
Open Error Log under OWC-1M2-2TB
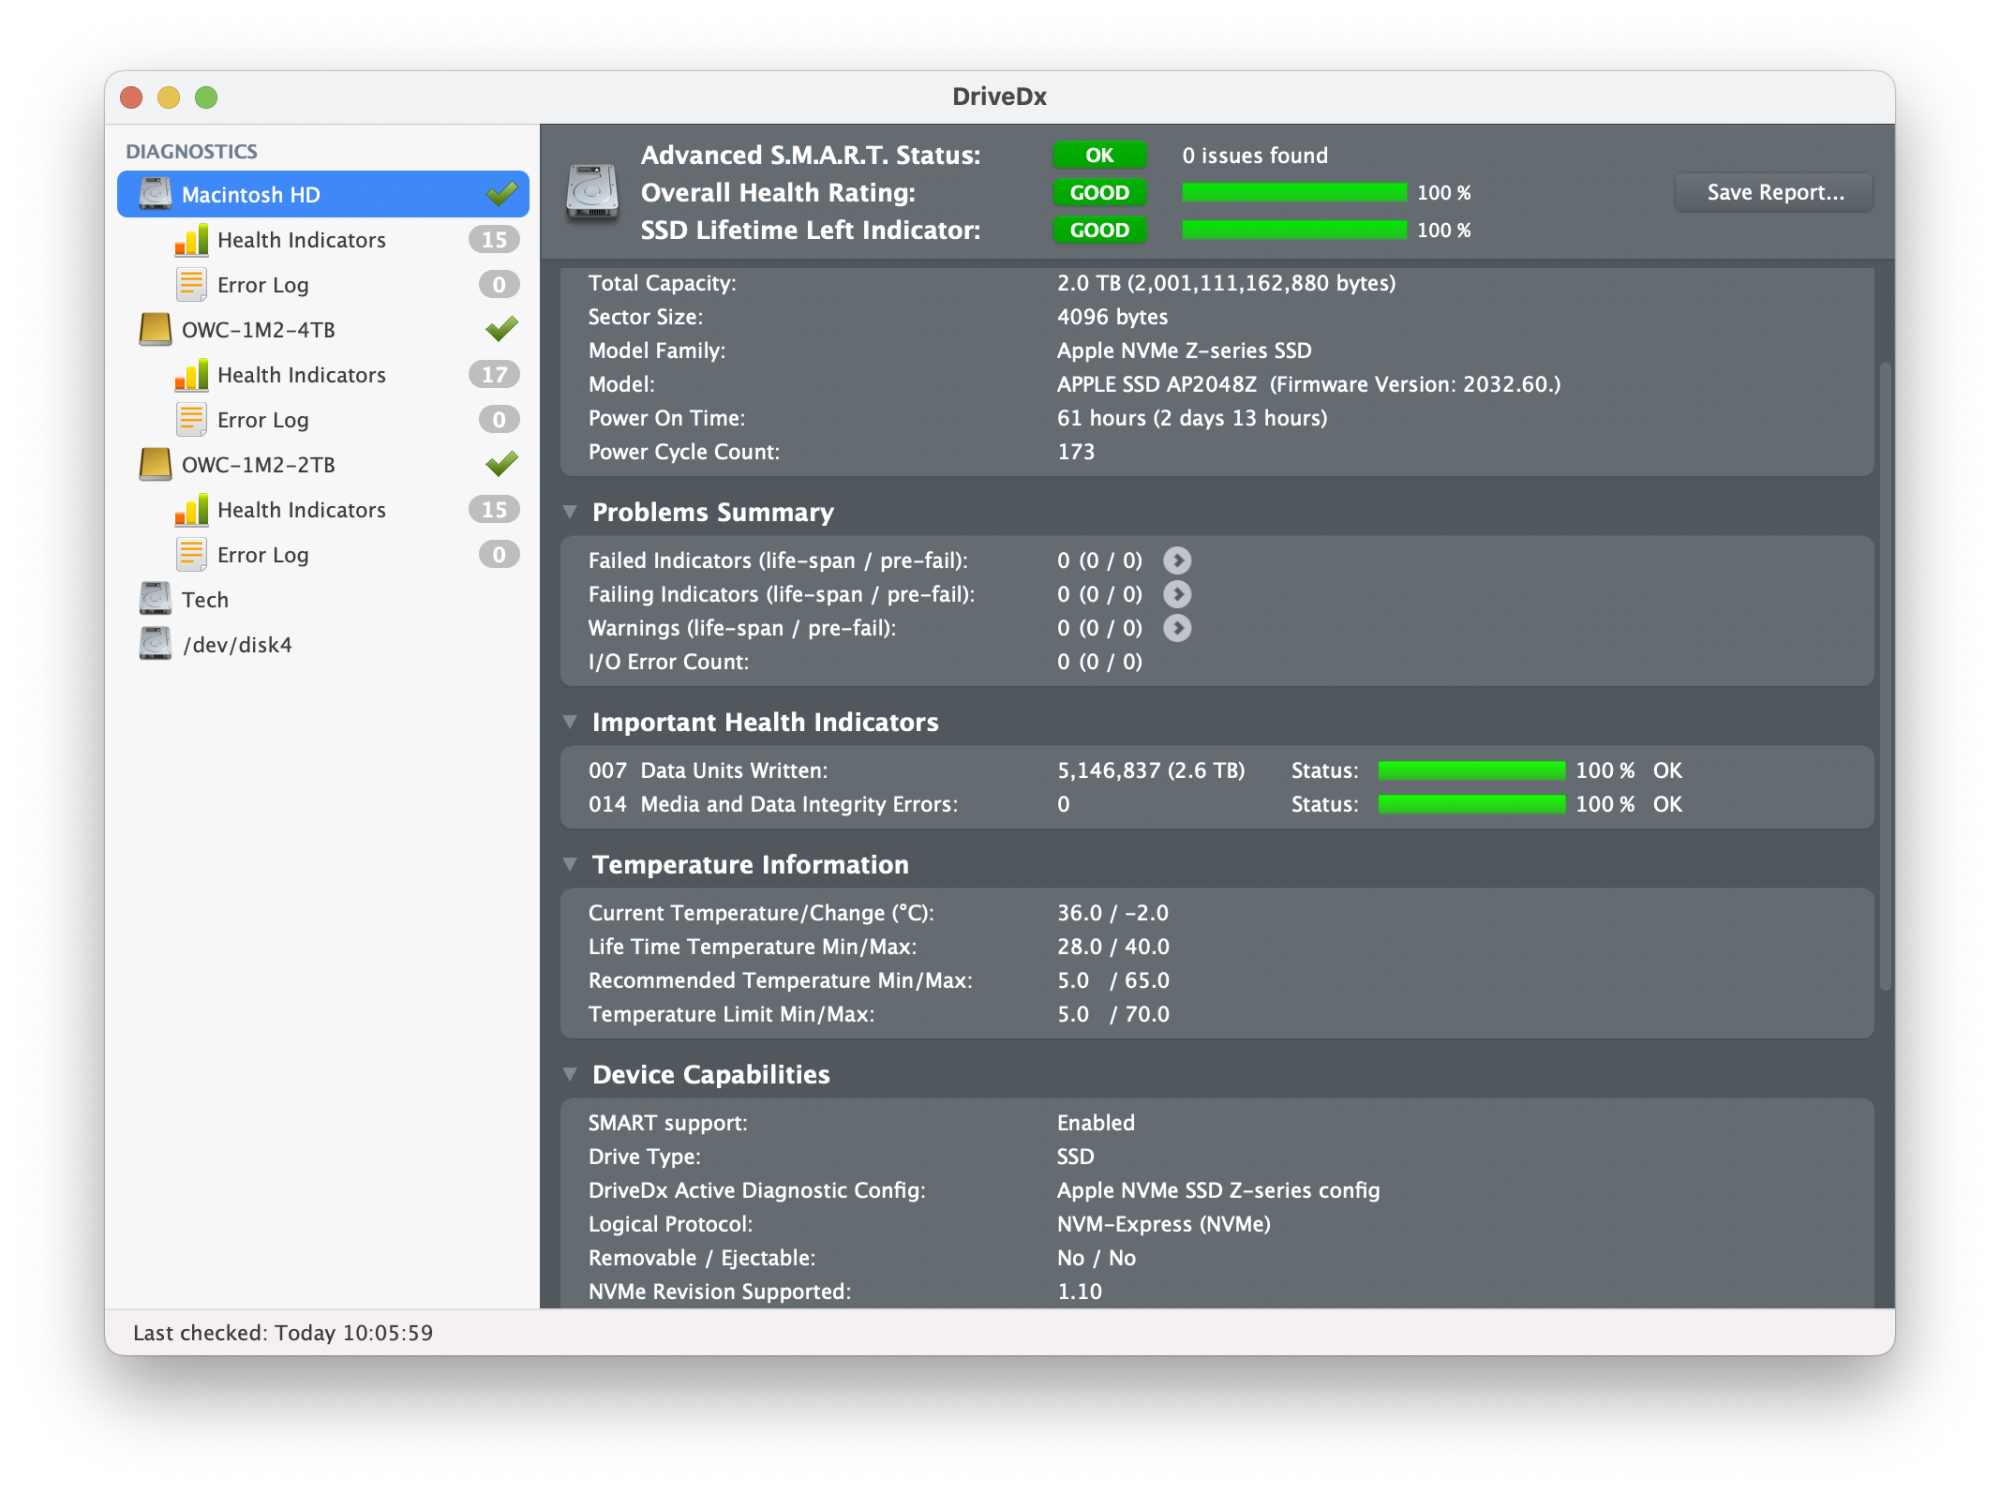click(263, 555)
